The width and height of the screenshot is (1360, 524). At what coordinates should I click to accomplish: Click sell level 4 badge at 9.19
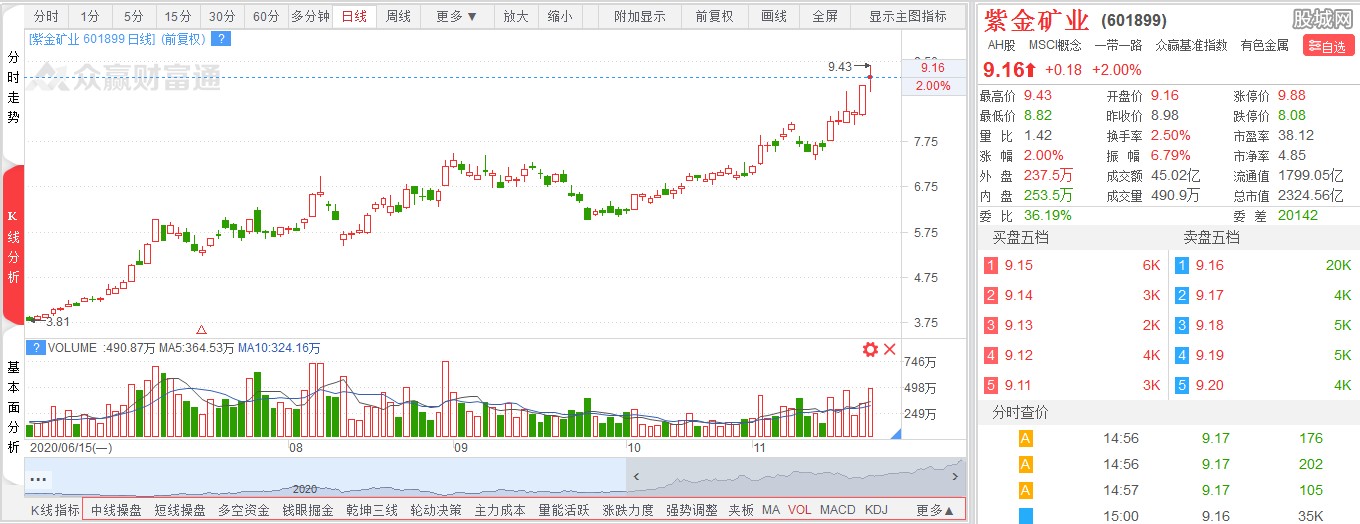pyautogui.click(x=1182, y=355)
